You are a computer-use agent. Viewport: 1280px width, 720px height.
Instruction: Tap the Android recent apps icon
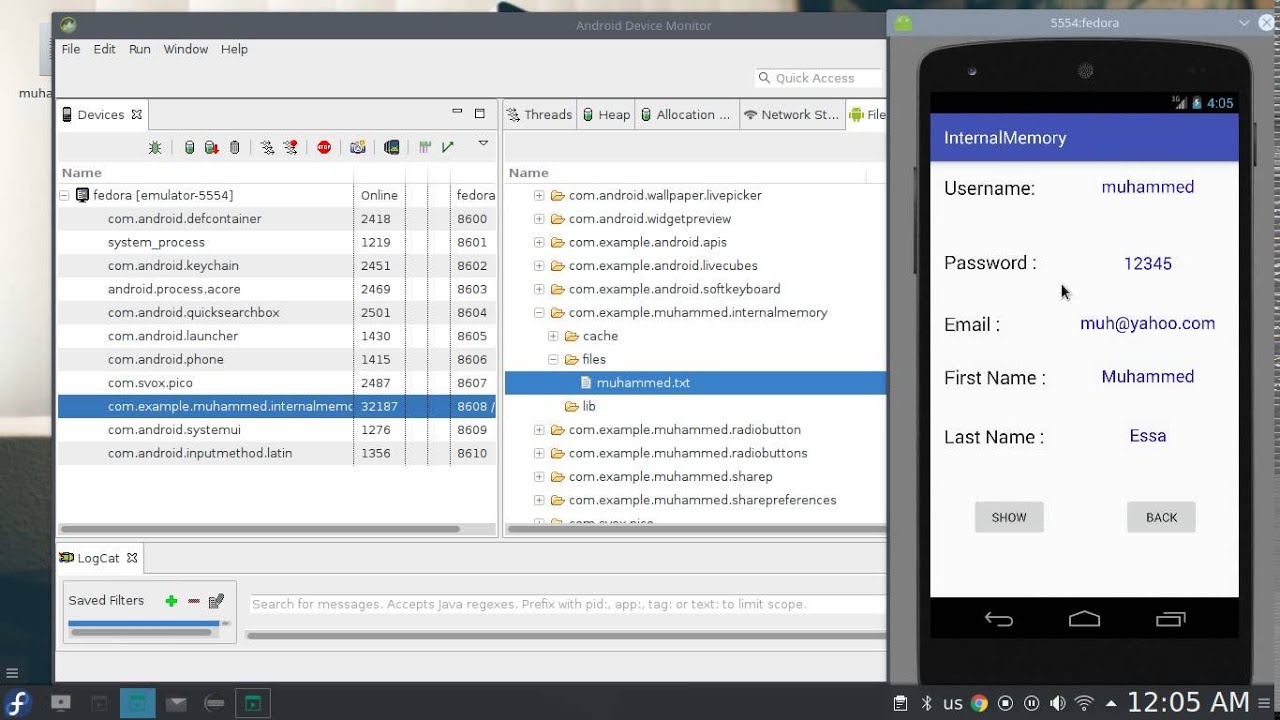point(1170,619)
